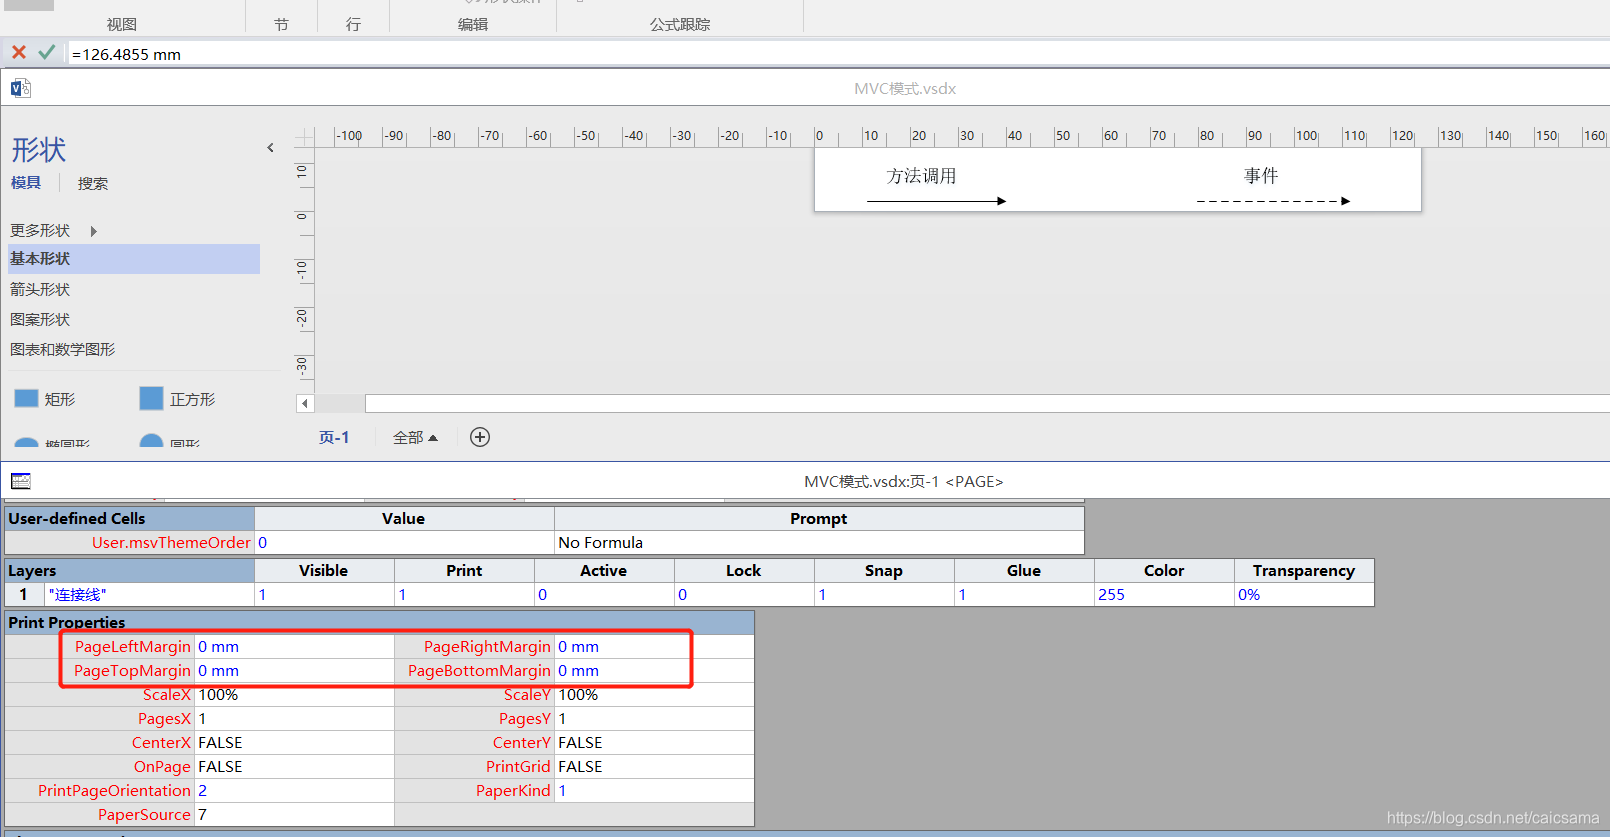This screenshot has height=837, width=1610.
Task: Select the PrintPageOrientation value cell
Action: (x=294, y=790)
